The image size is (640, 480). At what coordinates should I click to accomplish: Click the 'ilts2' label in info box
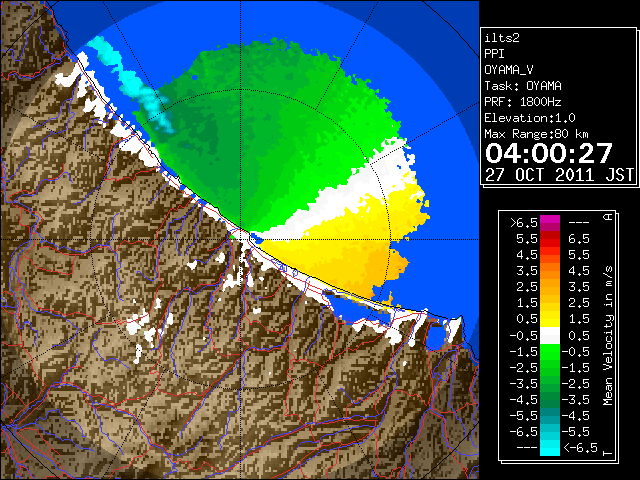click(x=502, y=38)
